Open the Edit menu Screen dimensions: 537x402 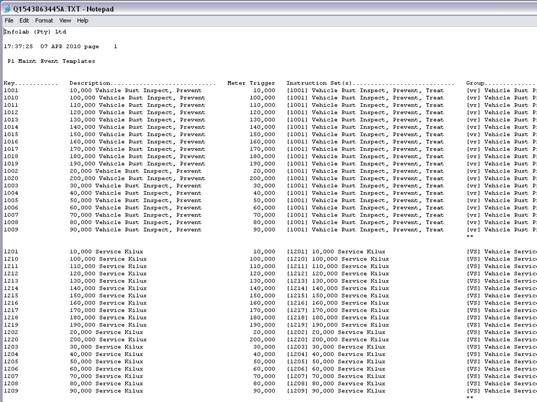(x=24, y=21)
